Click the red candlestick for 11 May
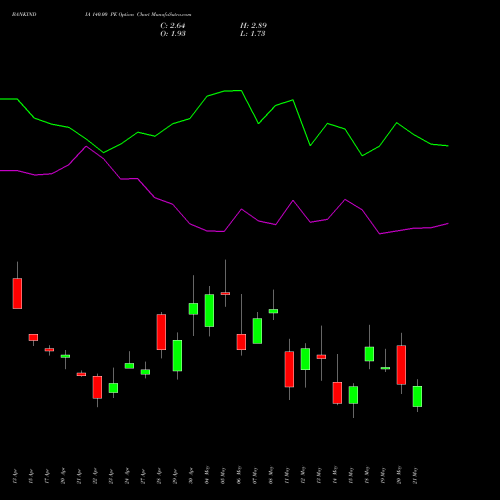Viewport: 500px width, 500px height. (x=289, y=369)
